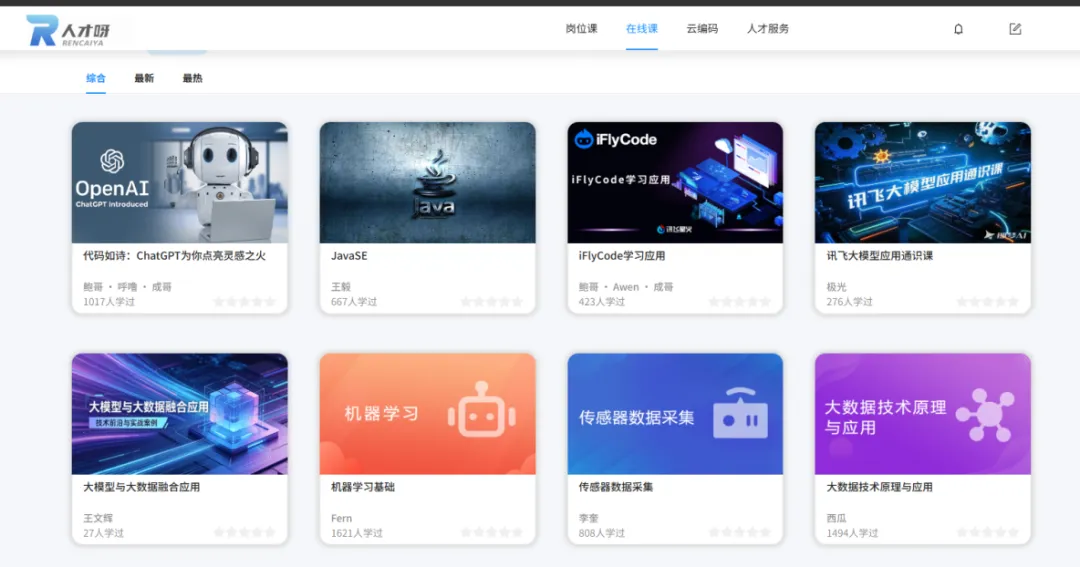The height and width of the screenshot is (567, 1080).
Task: Click the OpenAI logo on ChatGPT cover
Action: pyautogui.click(x=112, y=162)
